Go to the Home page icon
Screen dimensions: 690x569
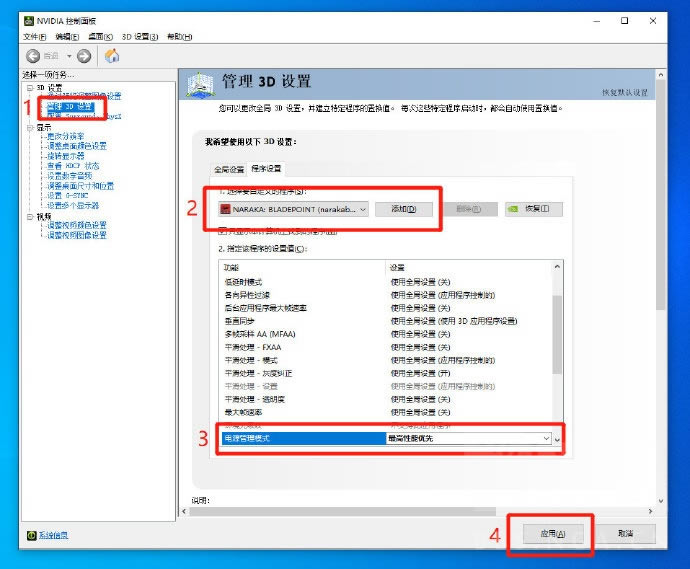point(112,56)
